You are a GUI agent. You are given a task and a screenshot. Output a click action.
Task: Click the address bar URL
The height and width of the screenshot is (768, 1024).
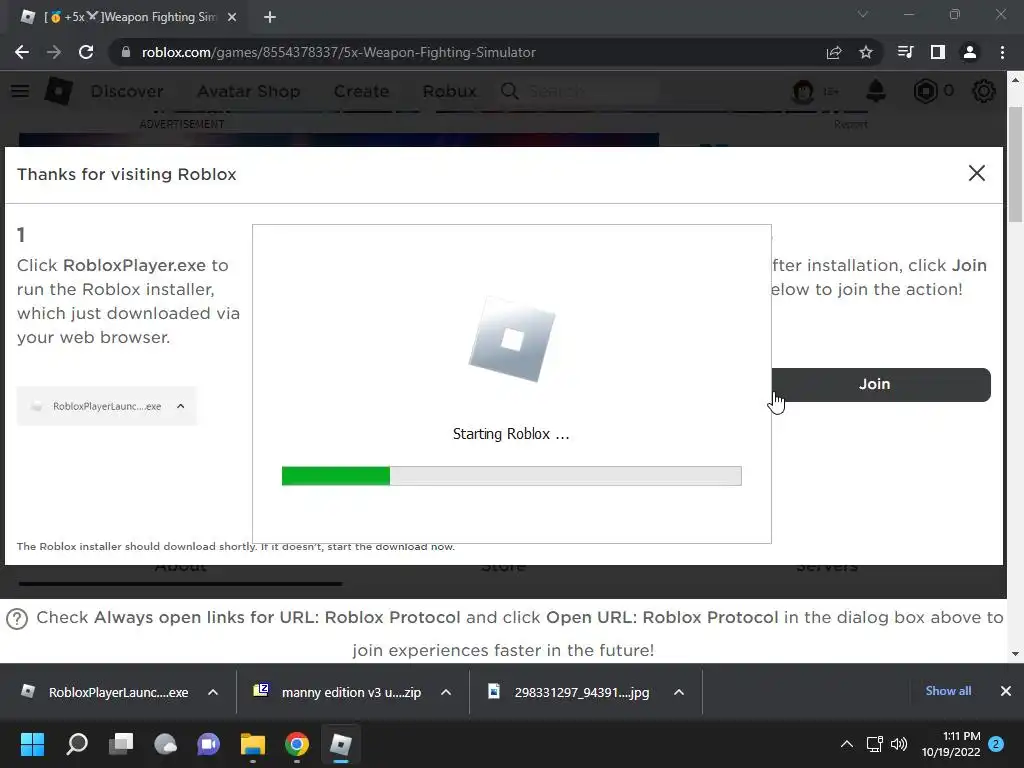click(x=338, y=52)
